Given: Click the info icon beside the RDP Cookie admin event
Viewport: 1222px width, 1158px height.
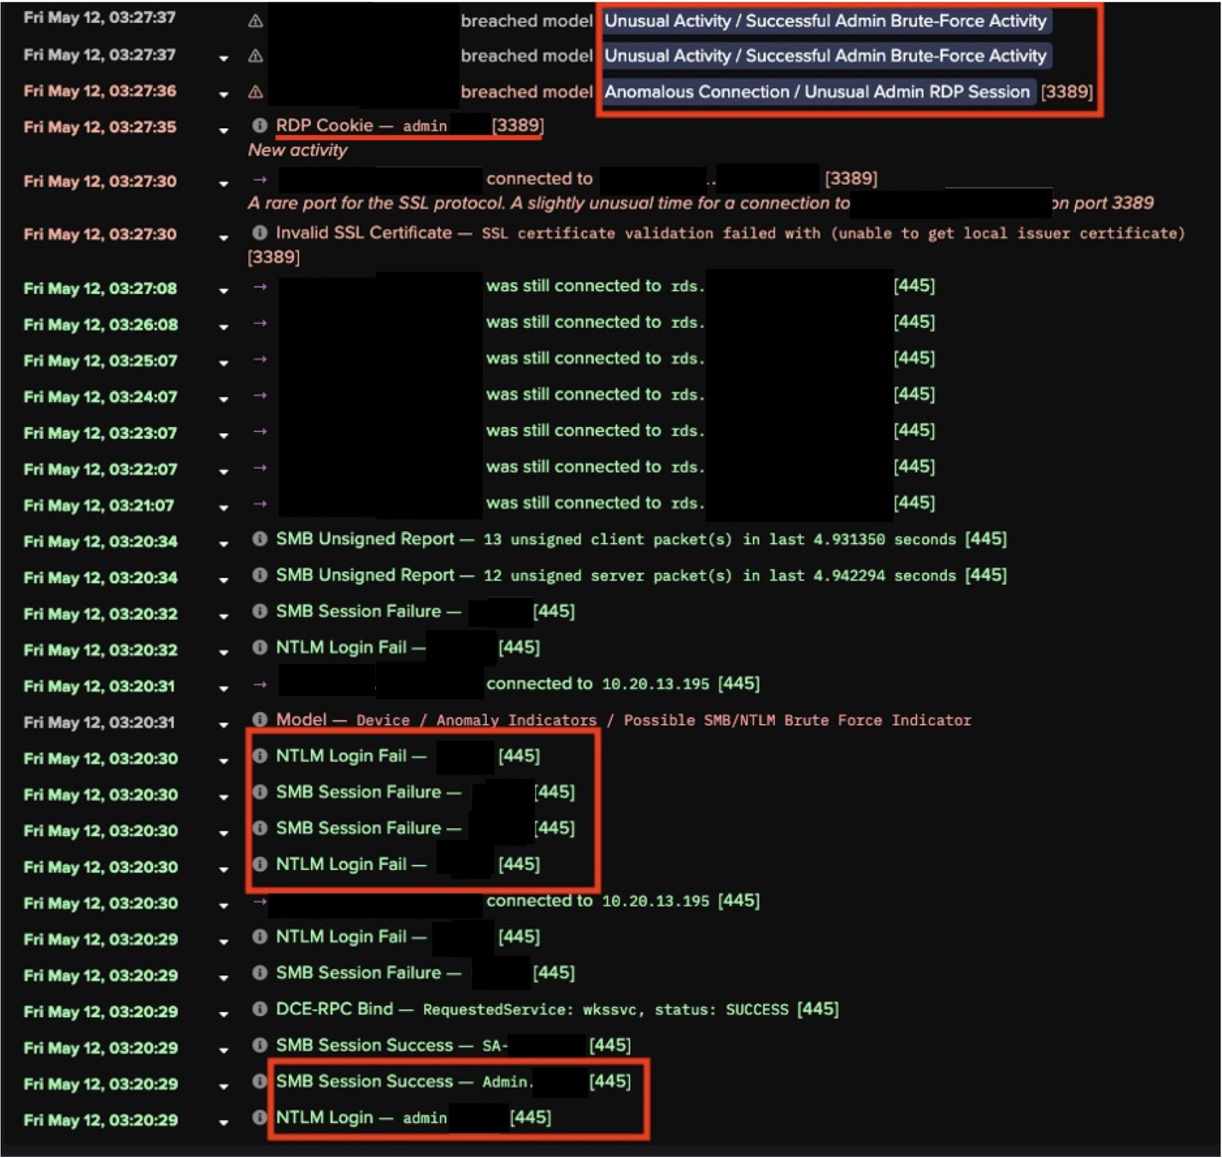Looking at the screenshot, I should 258,127.
